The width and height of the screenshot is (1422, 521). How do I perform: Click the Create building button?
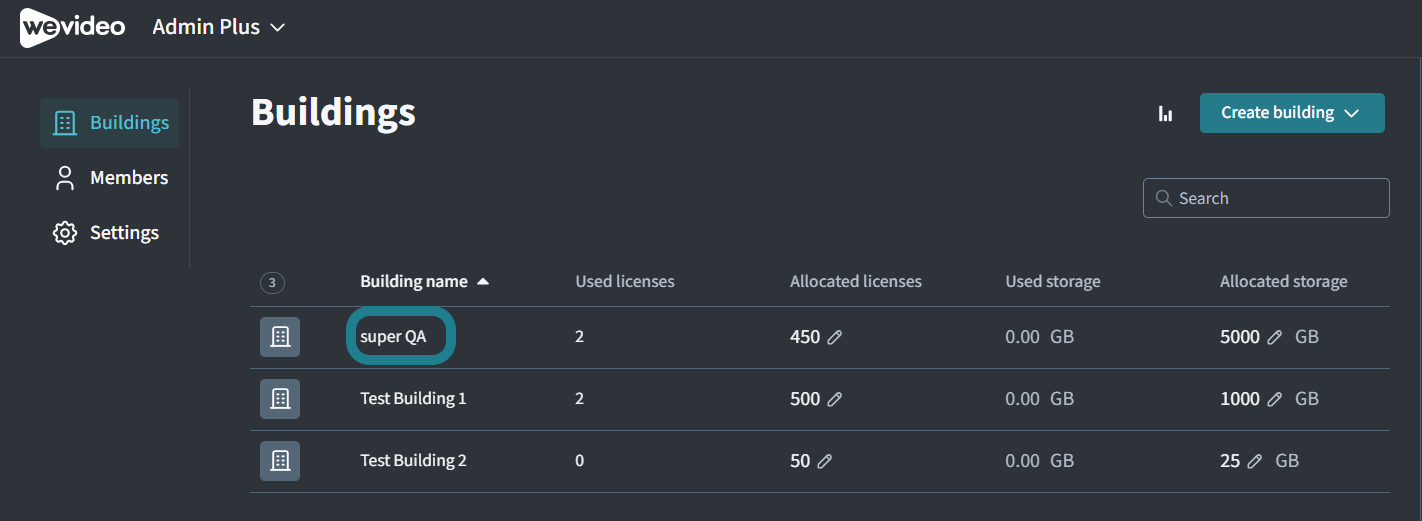point(1292,113)
